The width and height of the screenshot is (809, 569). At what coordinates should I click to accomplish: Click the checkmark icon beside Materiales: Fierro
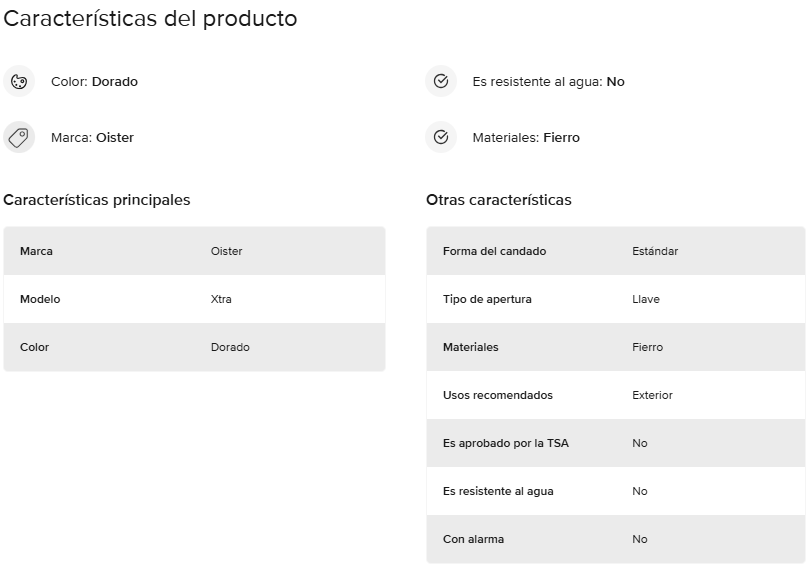pos(441,138)
